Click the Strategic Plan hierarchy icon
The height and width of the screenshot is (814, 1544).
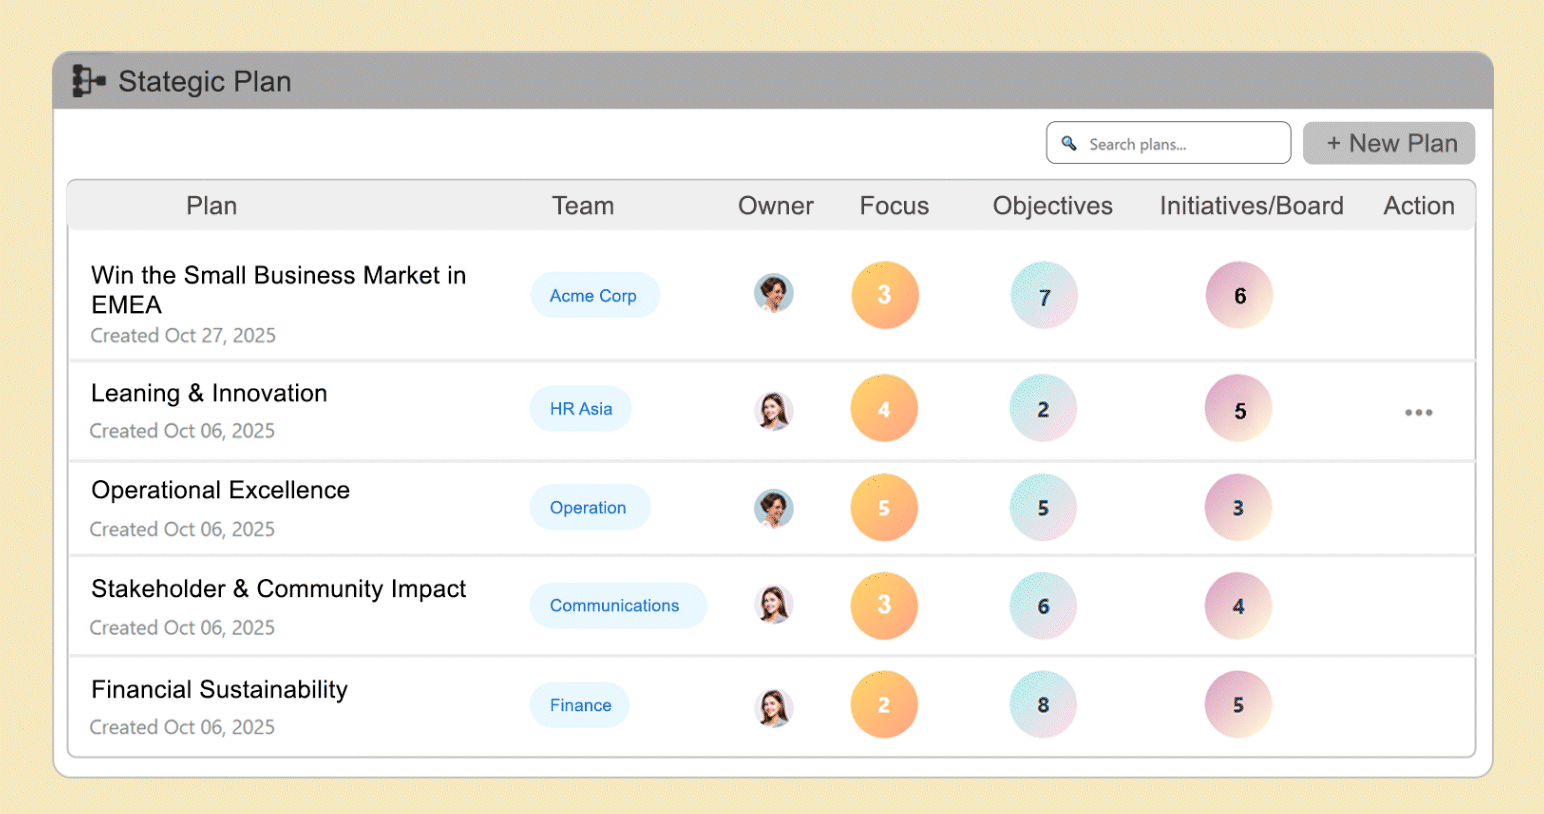click(x=88, y=81)
